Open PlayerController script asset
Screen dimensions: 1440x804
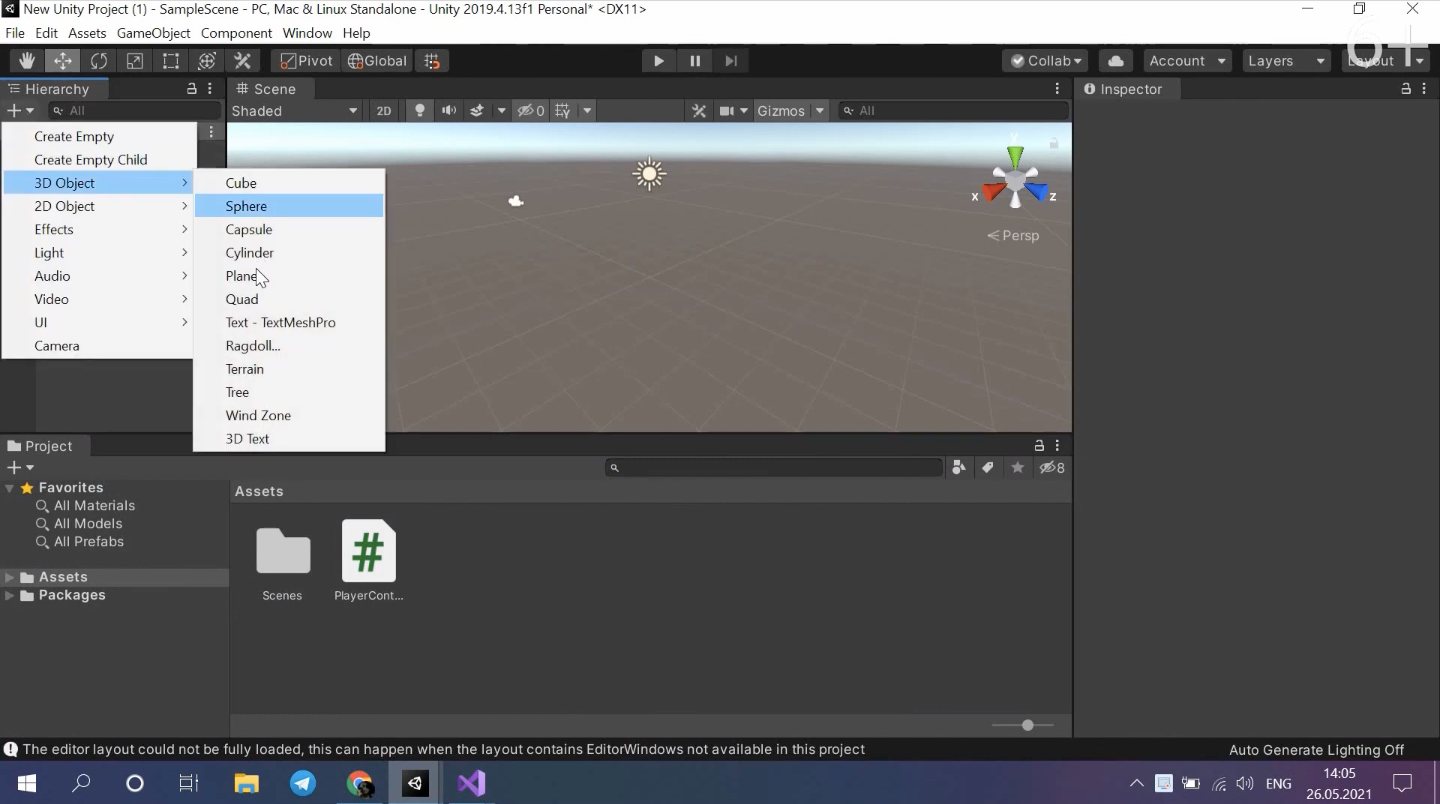368,552
